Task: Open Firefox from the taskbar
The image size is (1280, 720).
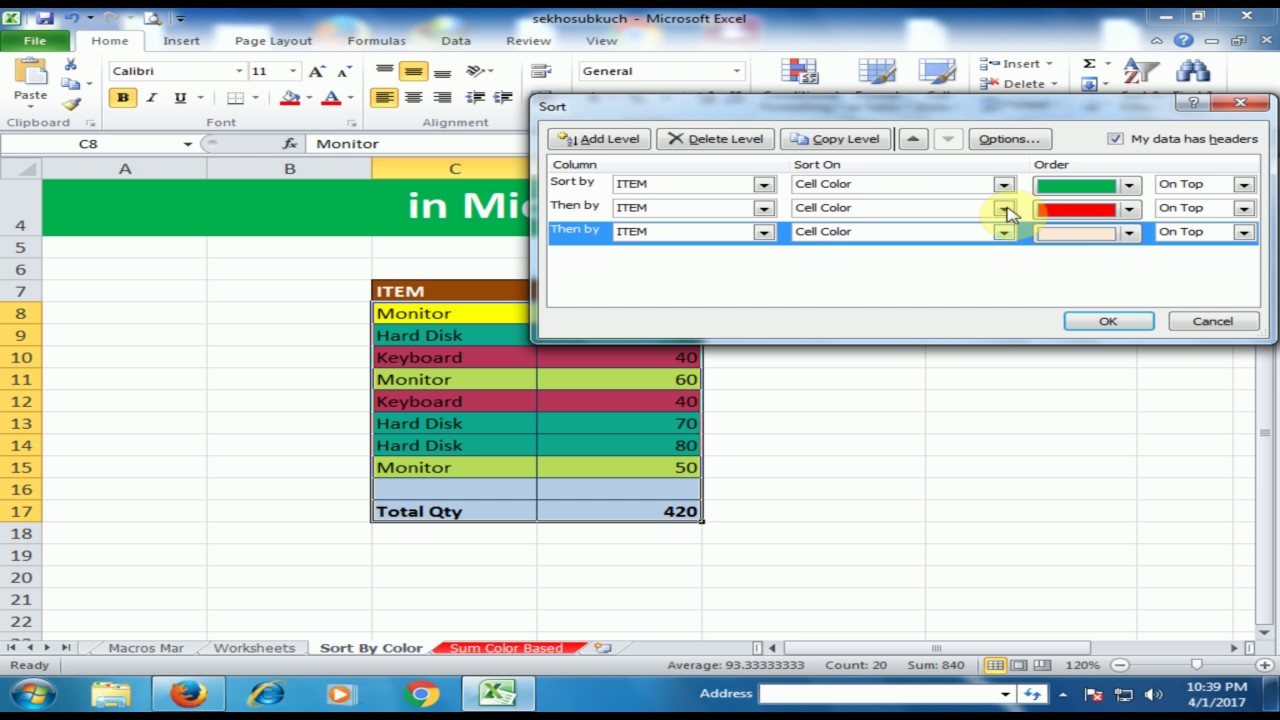Action: (x=187, y=694)
